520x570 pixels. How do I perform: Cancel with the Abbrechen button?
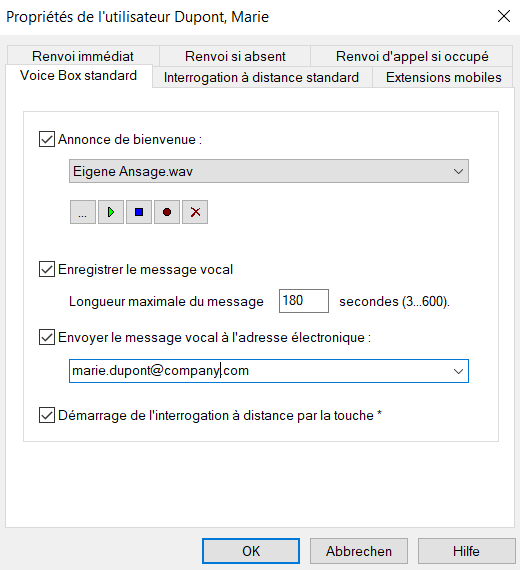click(359, 551)
